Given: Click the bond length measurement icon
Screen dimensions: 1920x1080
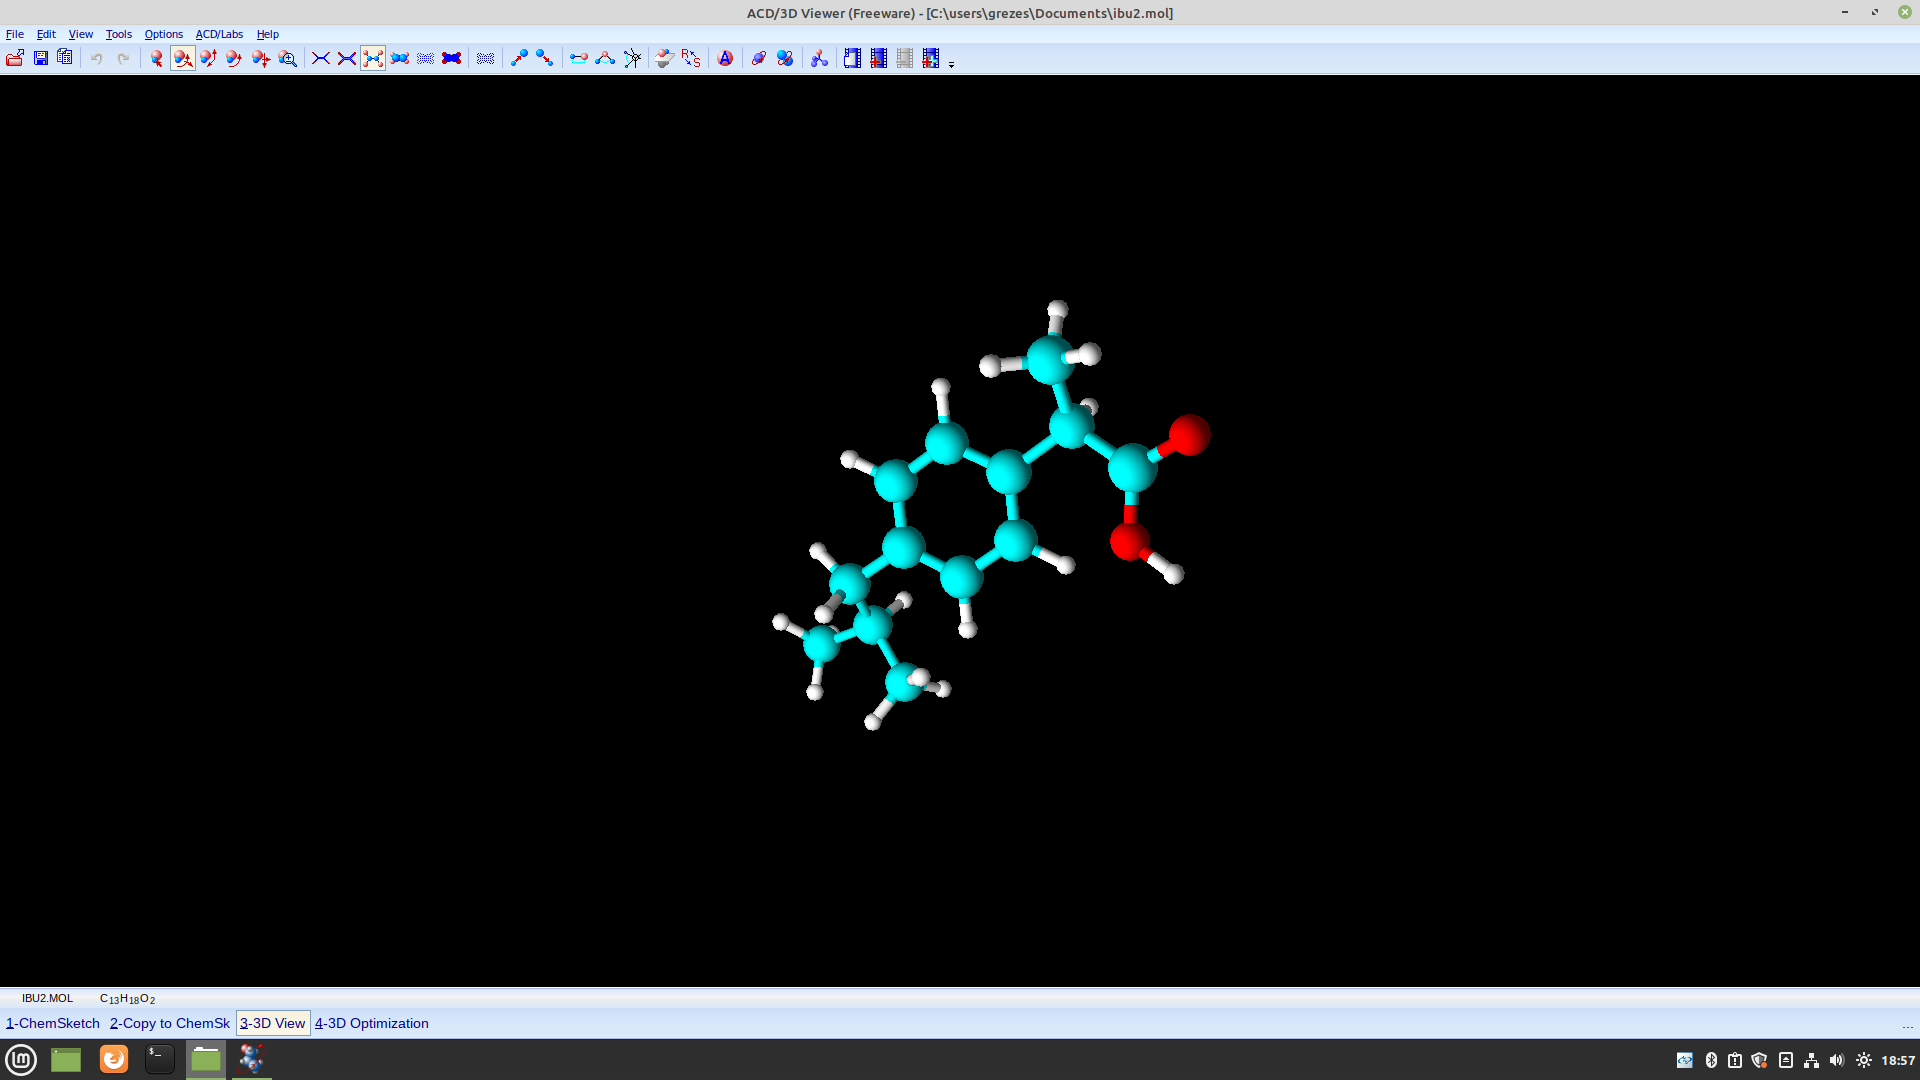Looking at the screenshot, I should click(x=578, y=59).
